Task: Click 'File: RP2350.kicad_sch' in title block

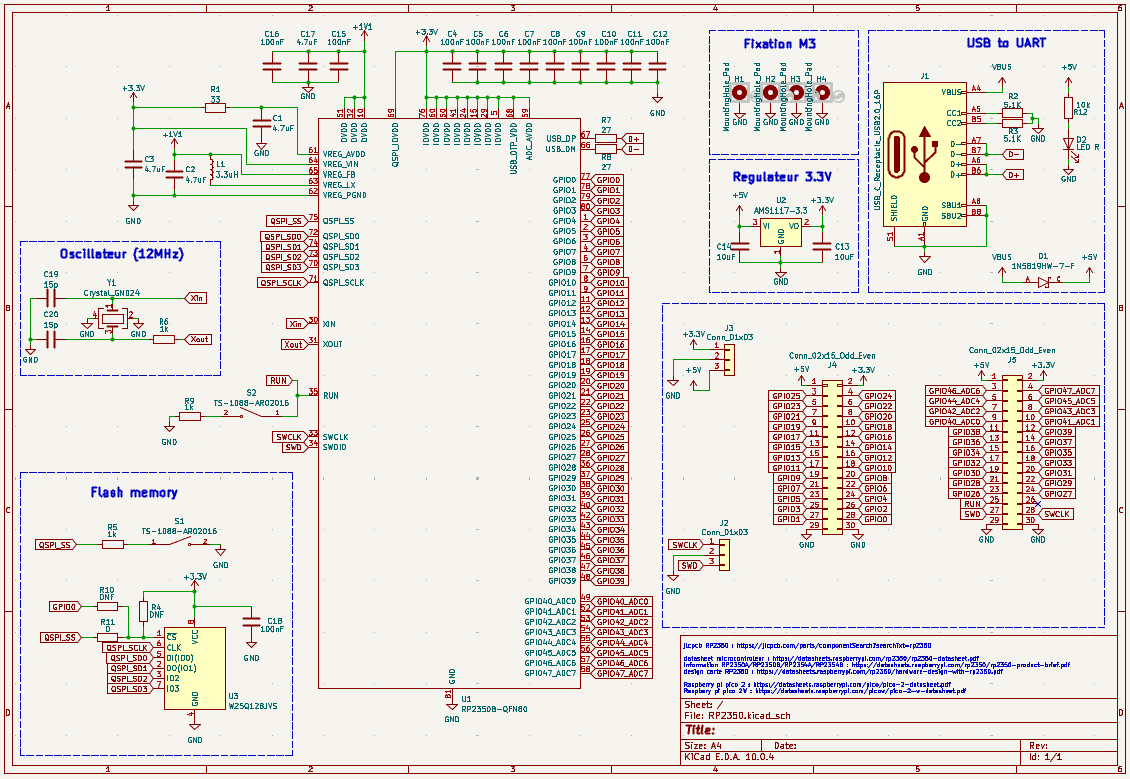Action: [737, 716]
